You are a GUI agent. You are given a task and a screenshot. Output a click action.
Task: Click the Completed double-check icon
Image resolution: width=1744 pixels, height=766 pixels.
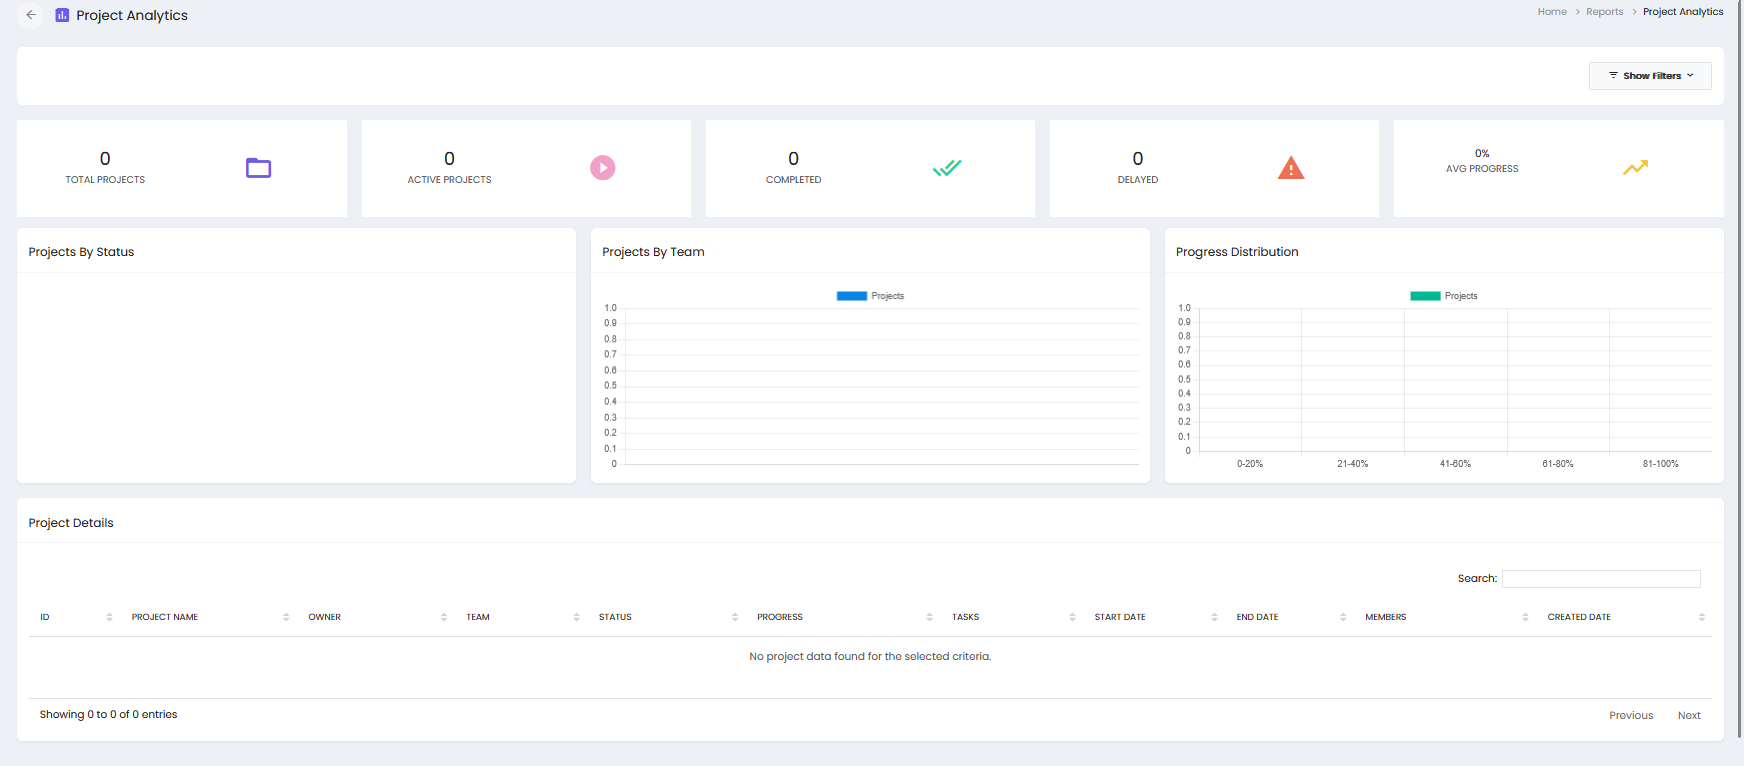click(x=947, y=168)
